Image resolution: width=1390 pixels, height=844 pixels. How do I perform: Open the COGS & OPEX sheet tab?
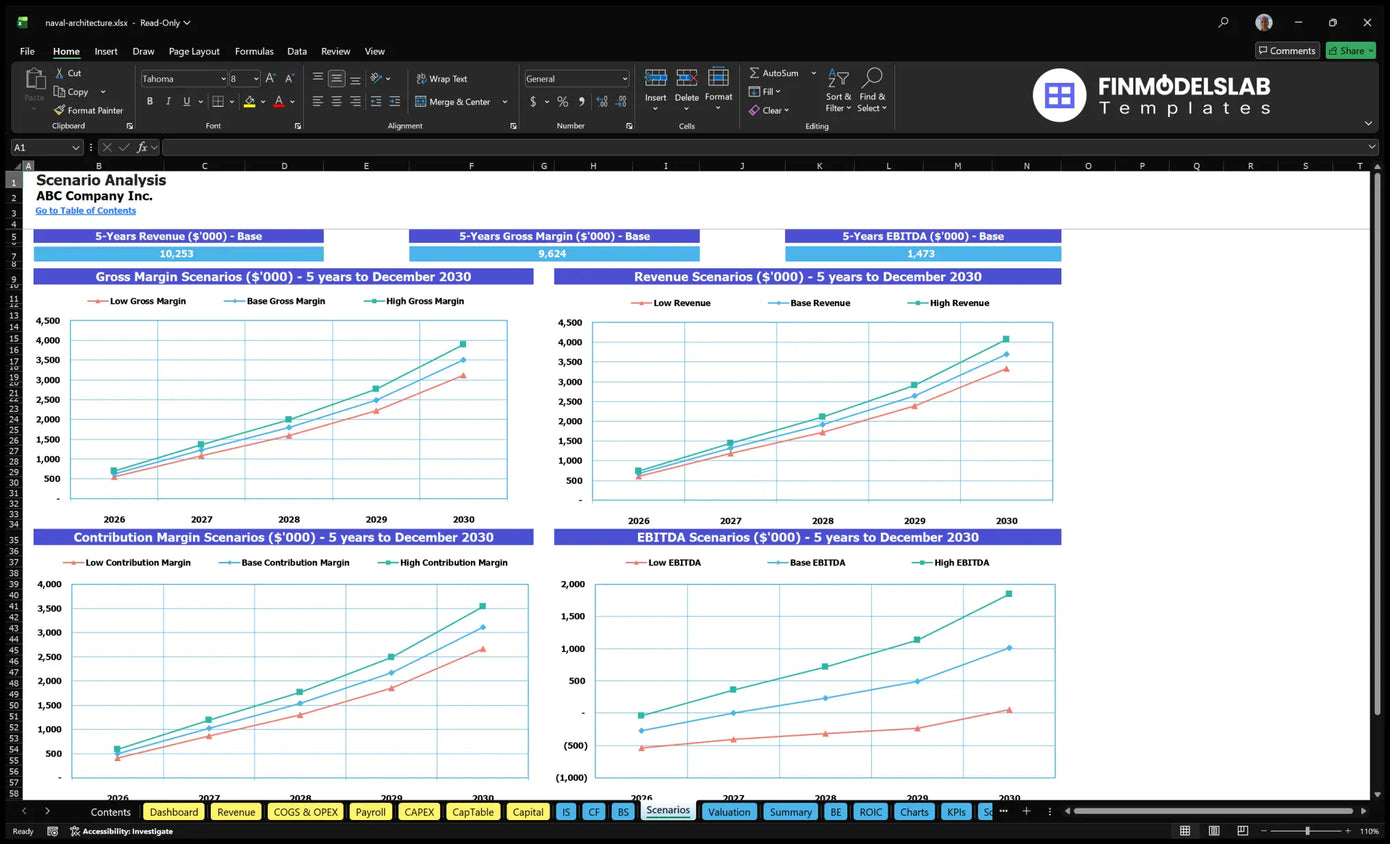click(306, 812)
